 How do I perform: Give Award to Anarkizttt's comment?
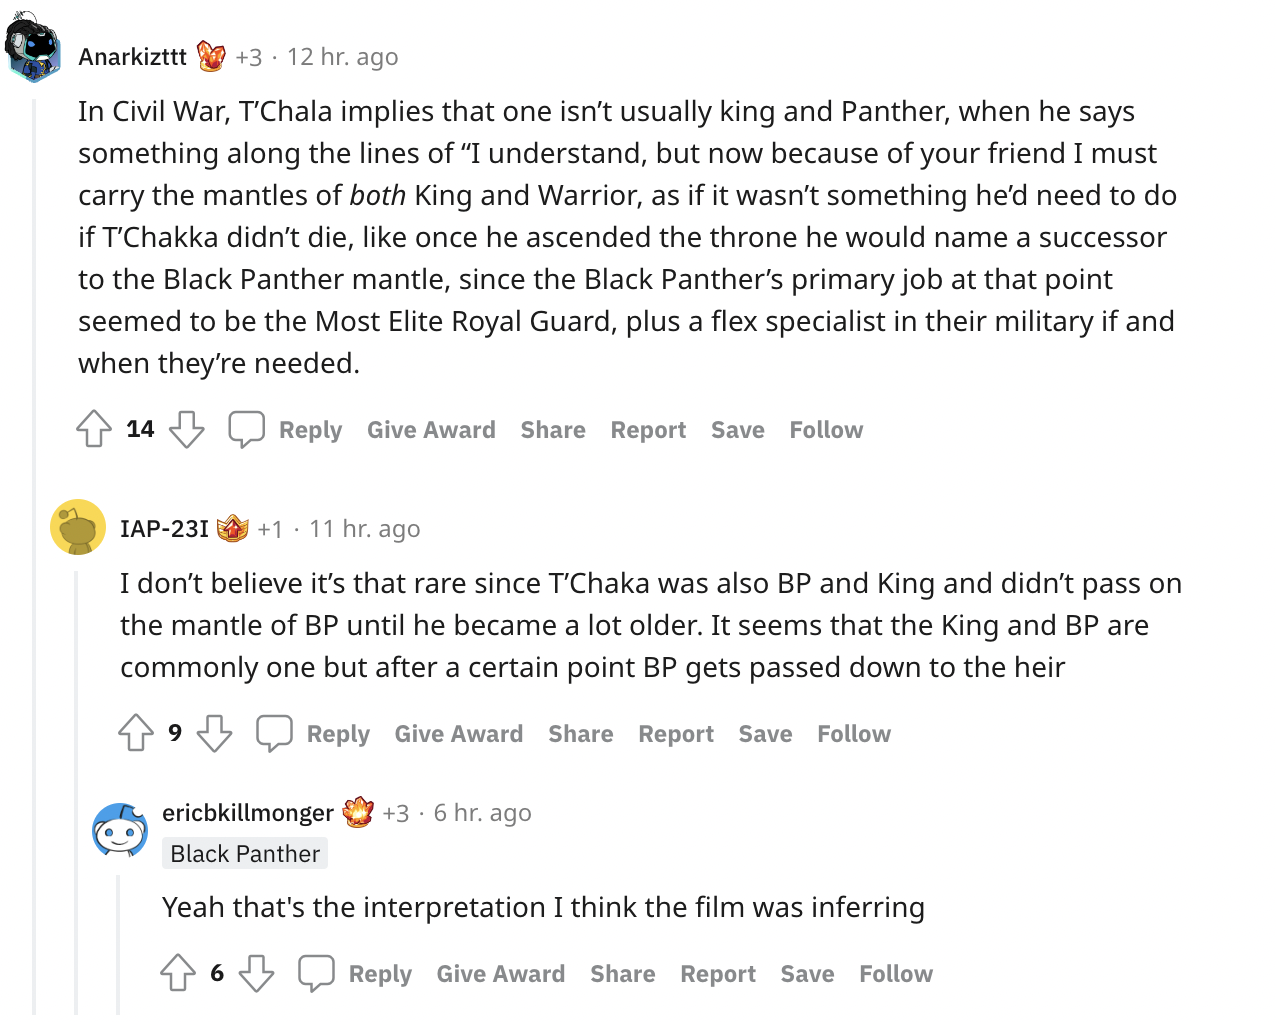click(431, 430)
